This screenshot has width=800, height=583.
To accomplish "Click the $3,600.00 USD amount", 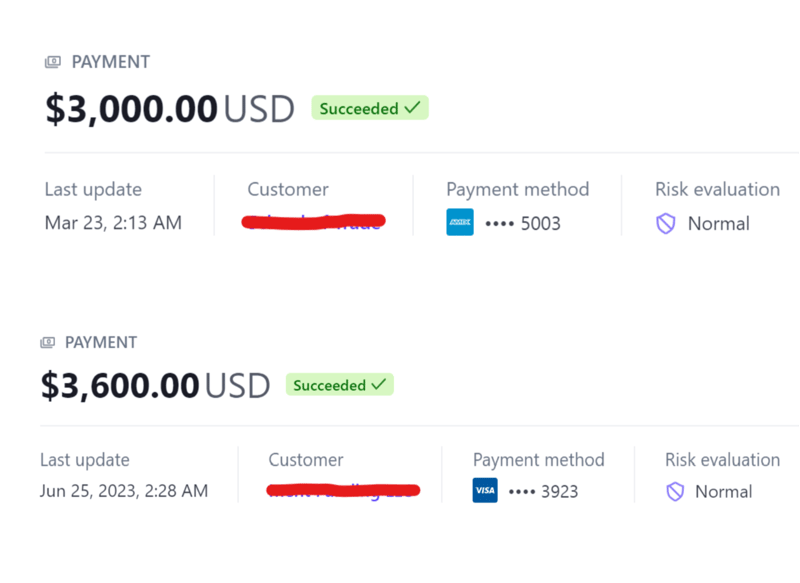I will (155, 385).
